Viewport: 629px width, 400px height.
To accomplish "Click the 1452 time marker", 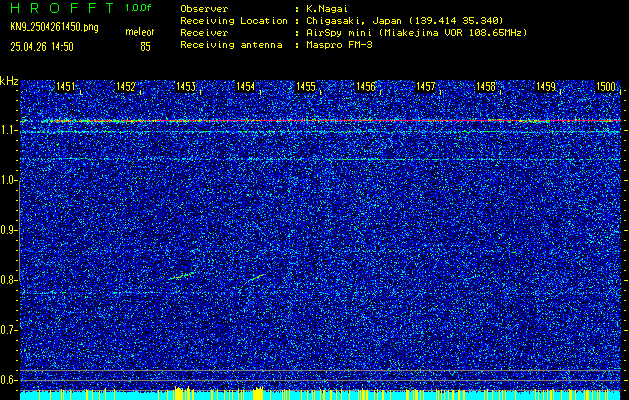I will pos(126,86).
